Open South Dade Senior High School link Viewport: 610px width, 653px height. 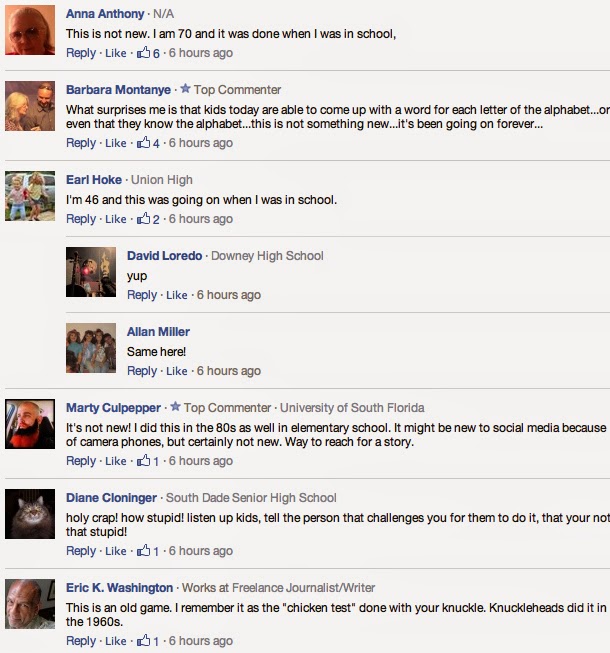click(x=251, y=498)
